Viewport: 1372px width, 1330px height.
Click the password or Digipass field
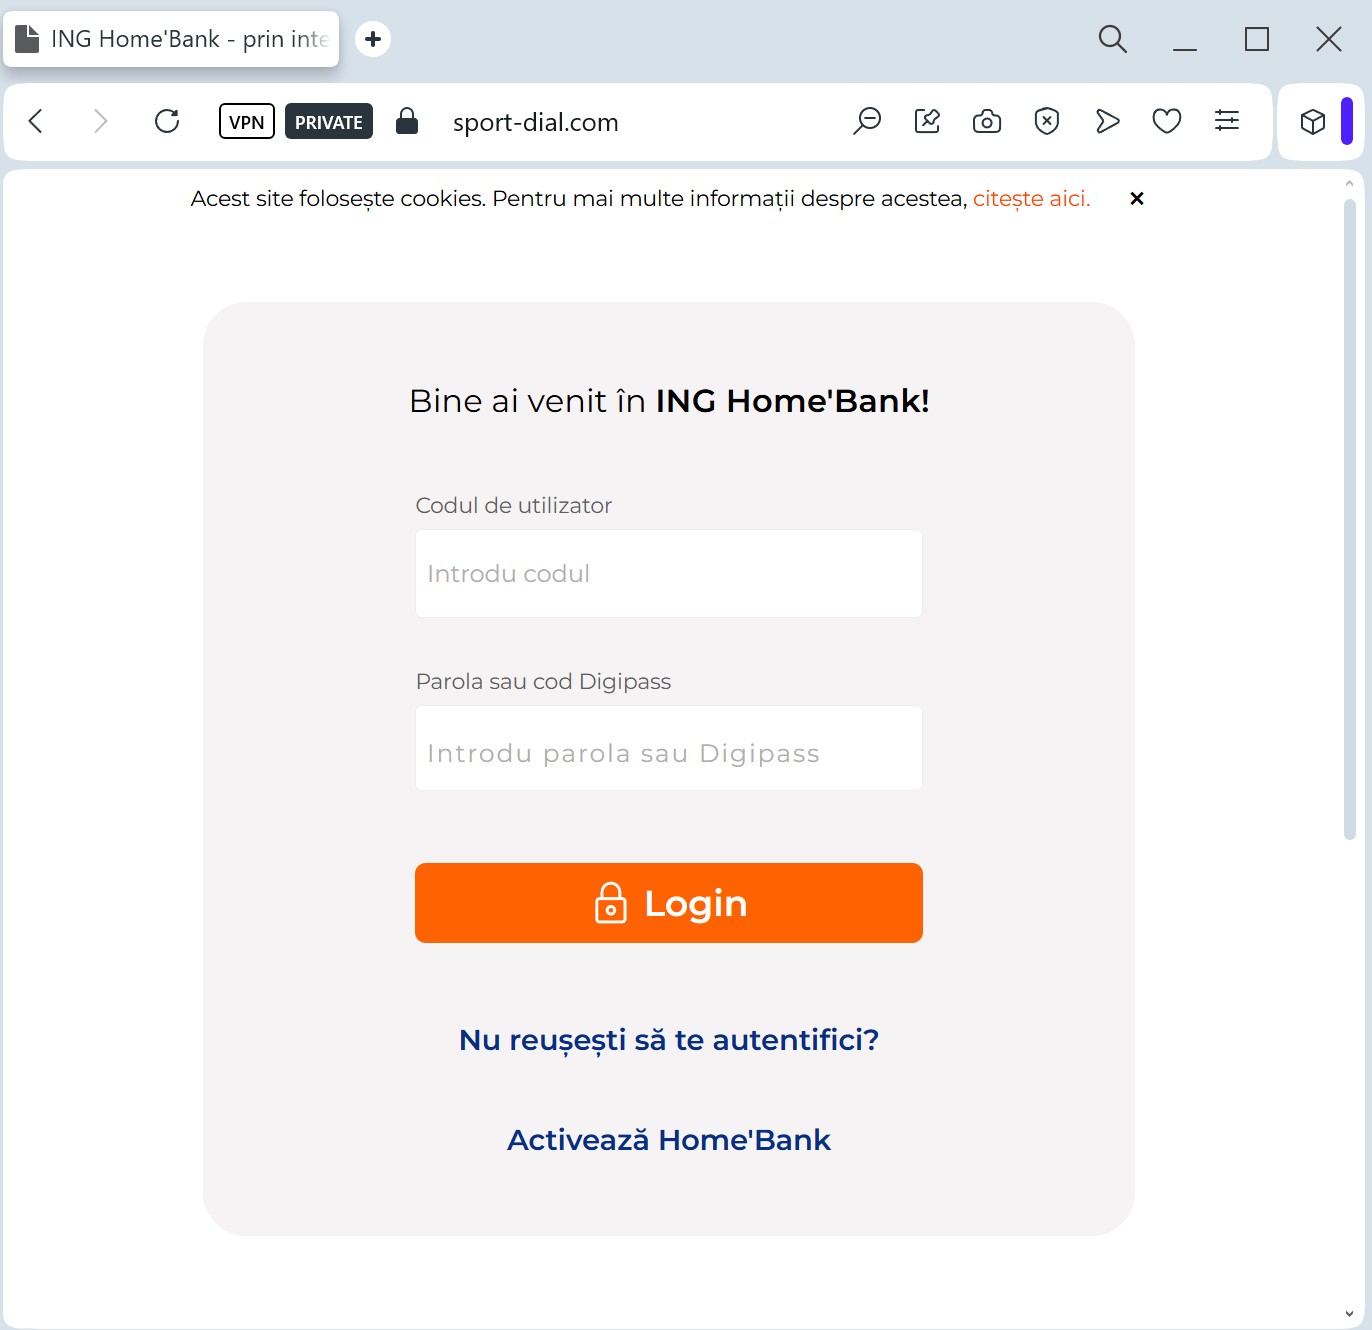(668, 749)
